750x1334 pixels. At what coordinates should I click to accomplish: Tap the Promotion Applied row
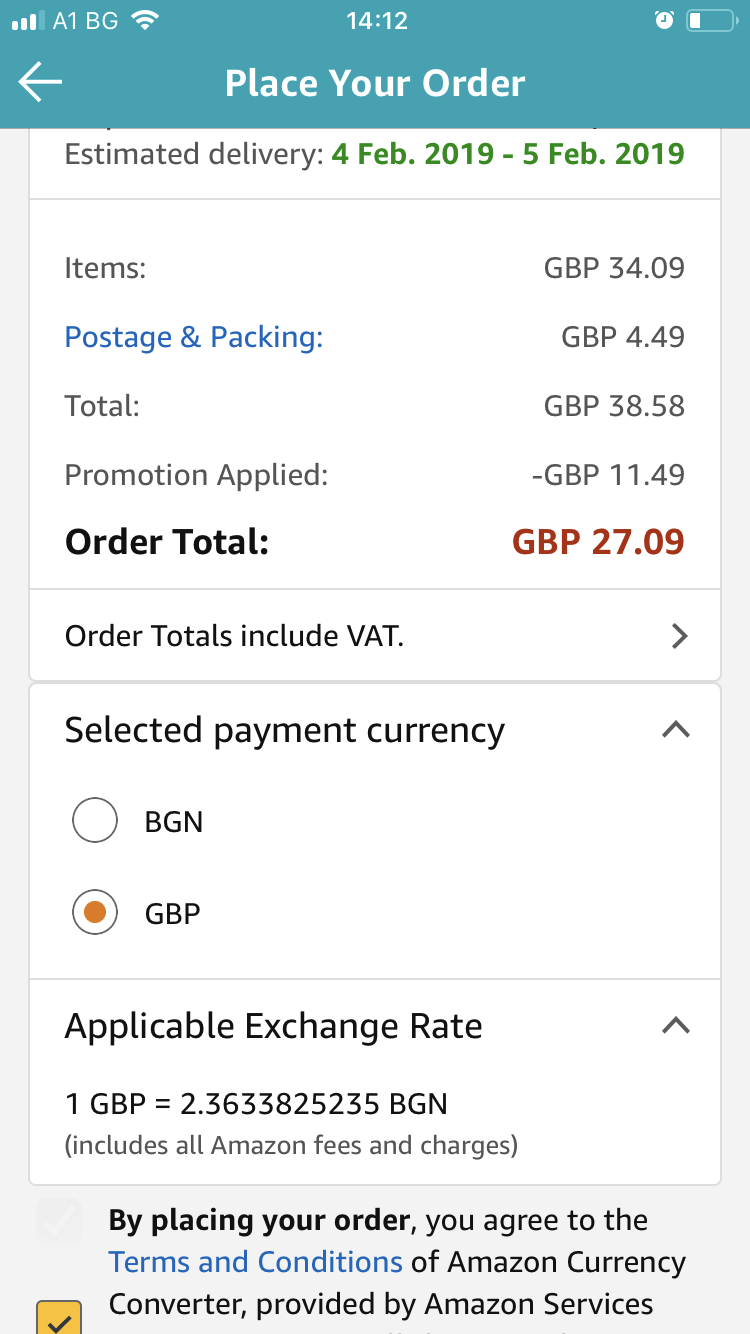click(375, 474)
